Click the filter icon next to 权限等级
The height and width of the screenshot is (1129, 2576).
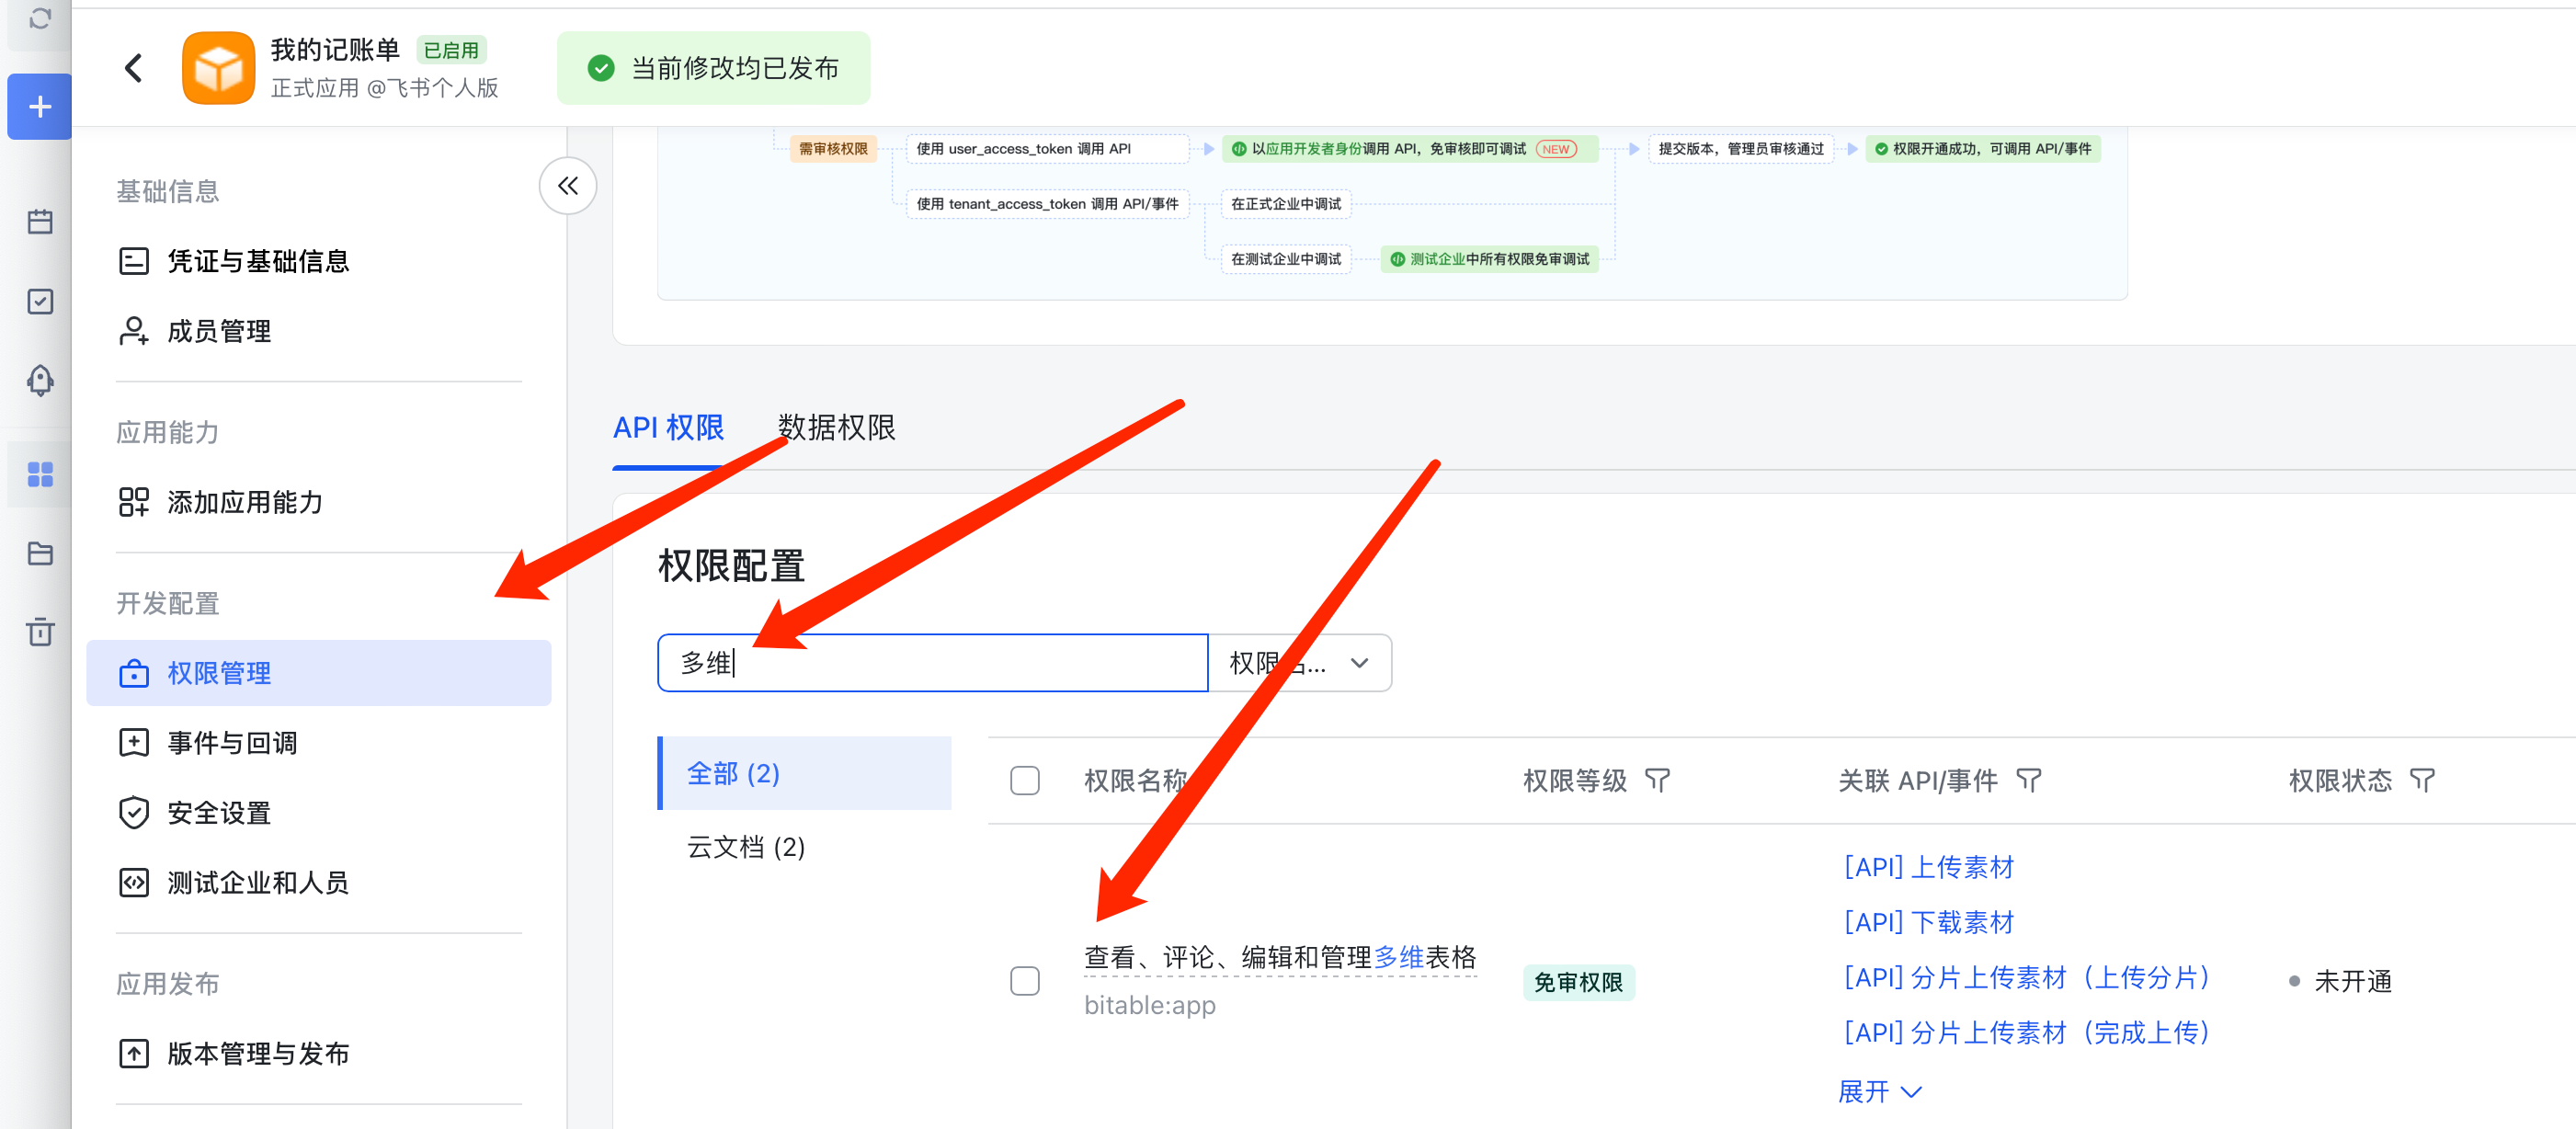point(1657,780)
